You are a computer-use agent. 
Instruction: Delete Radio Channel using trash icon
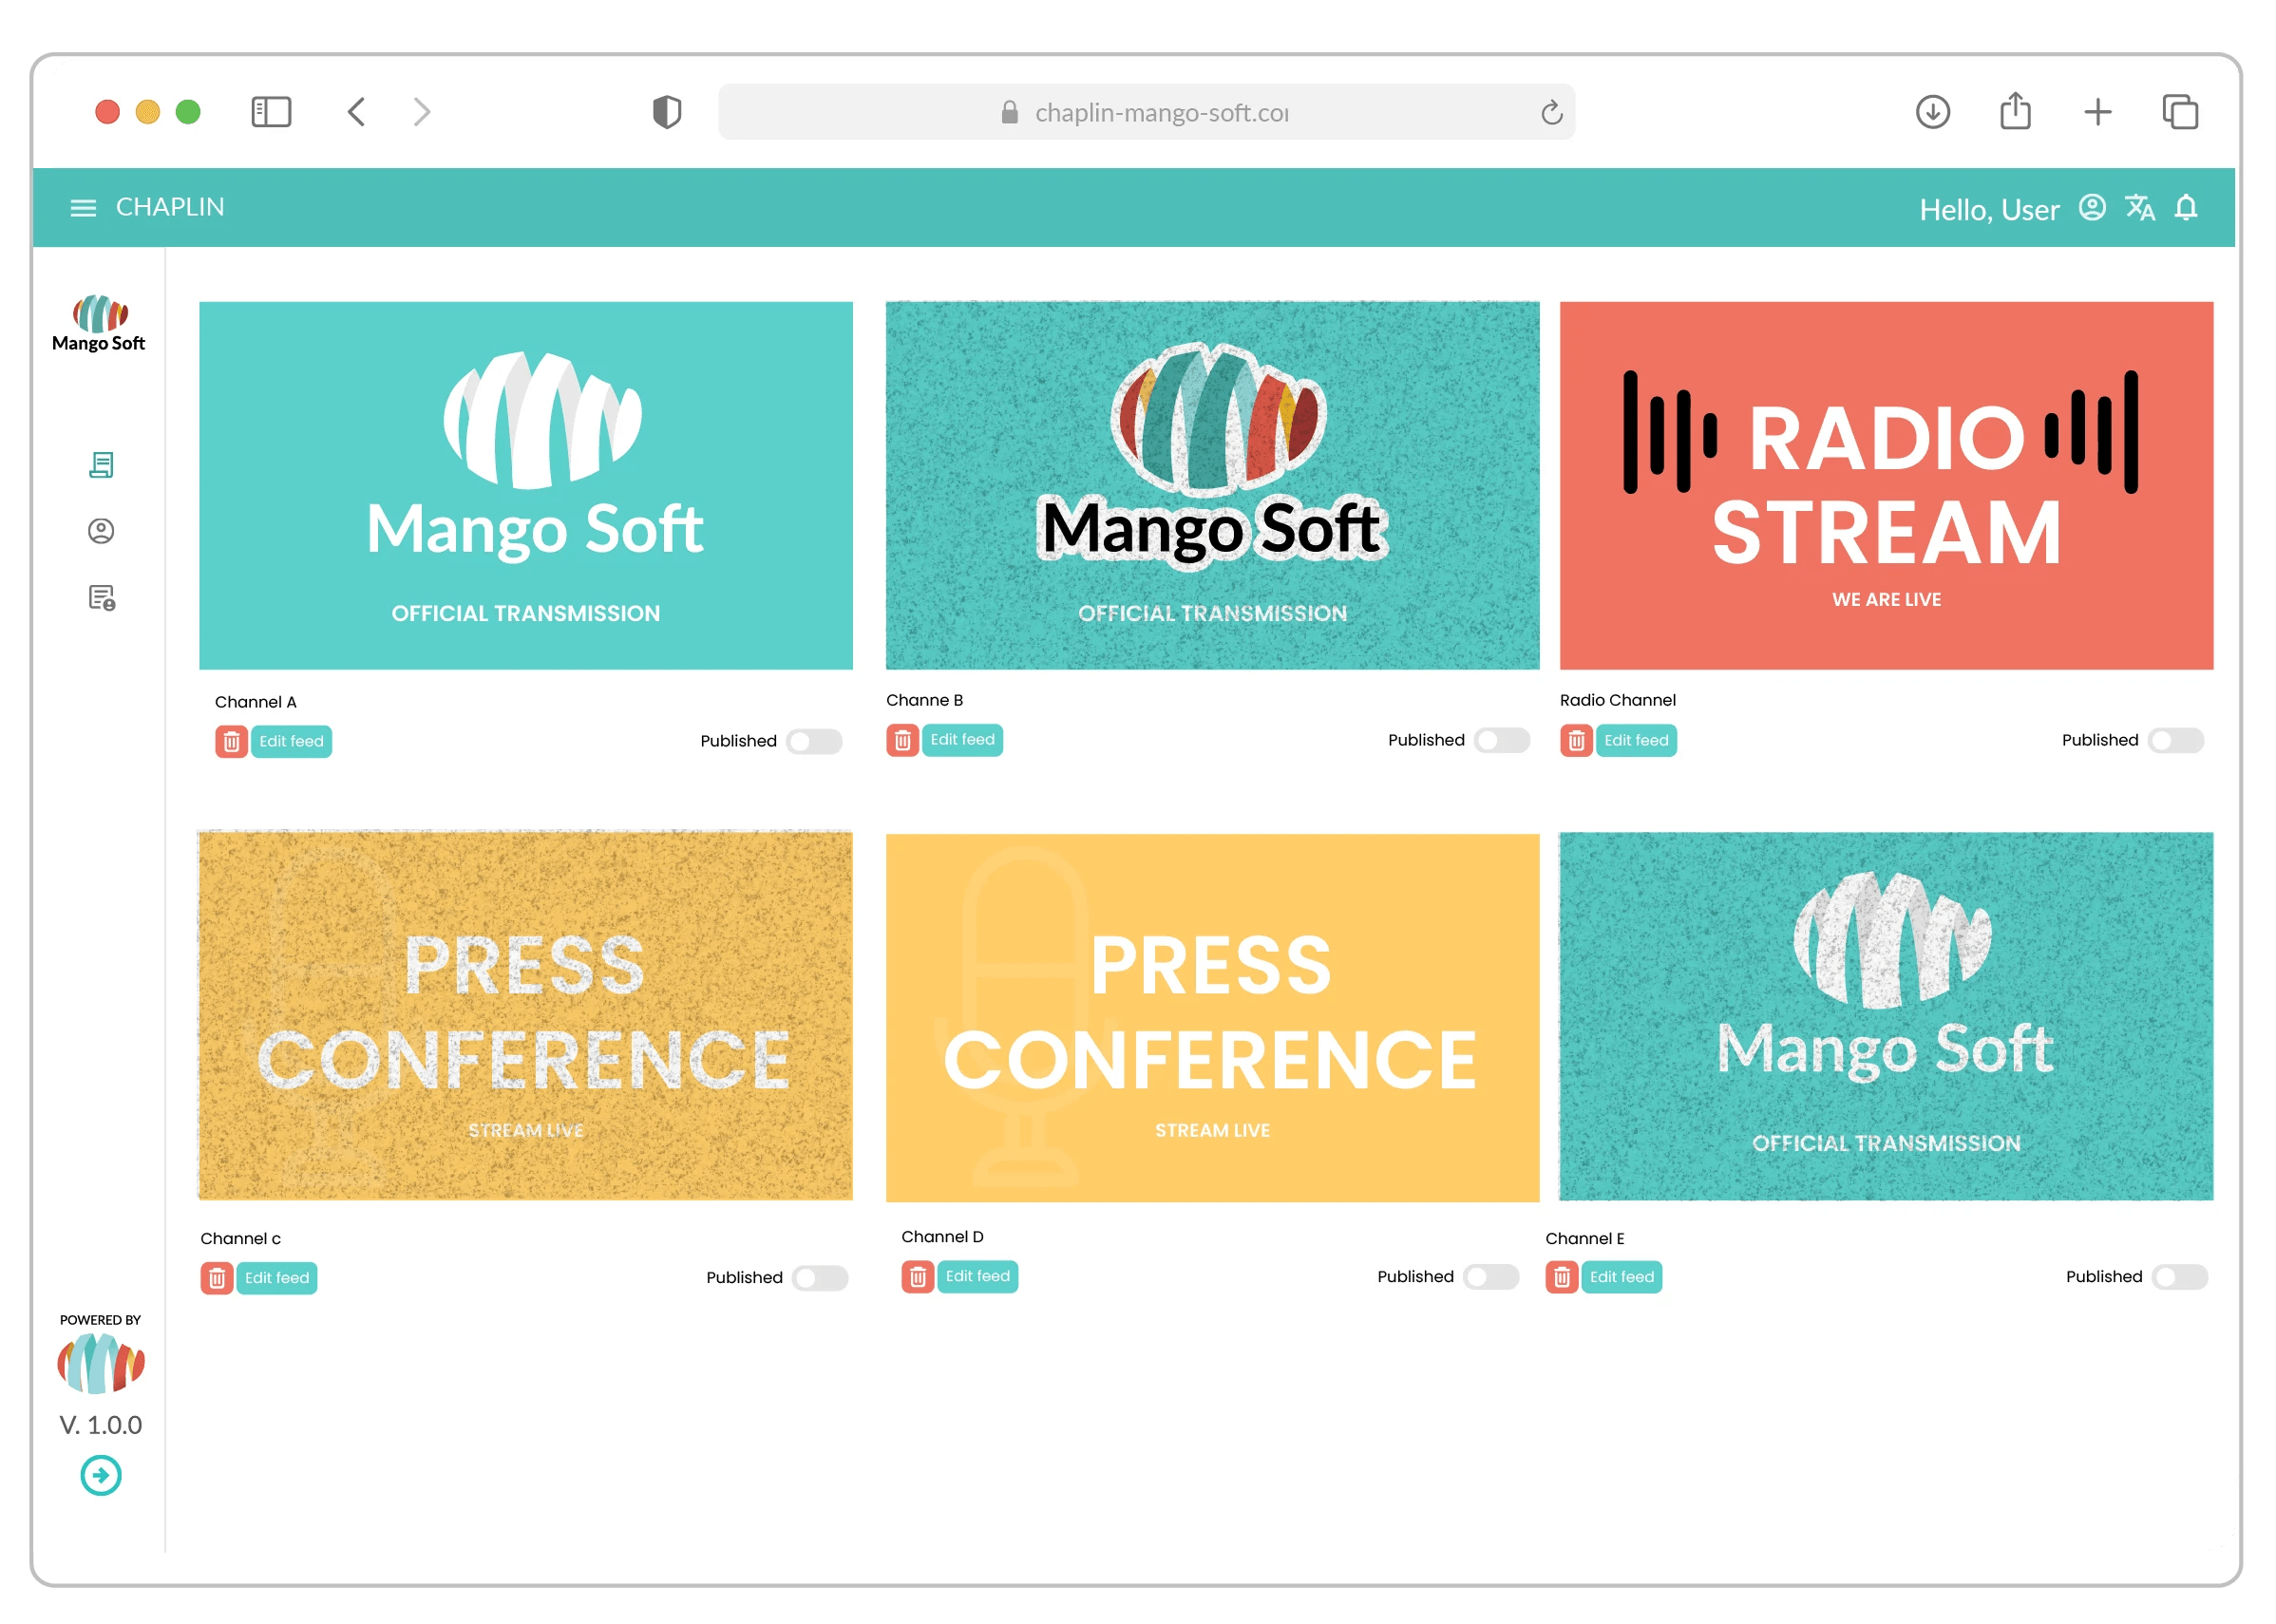[1576, 741]
